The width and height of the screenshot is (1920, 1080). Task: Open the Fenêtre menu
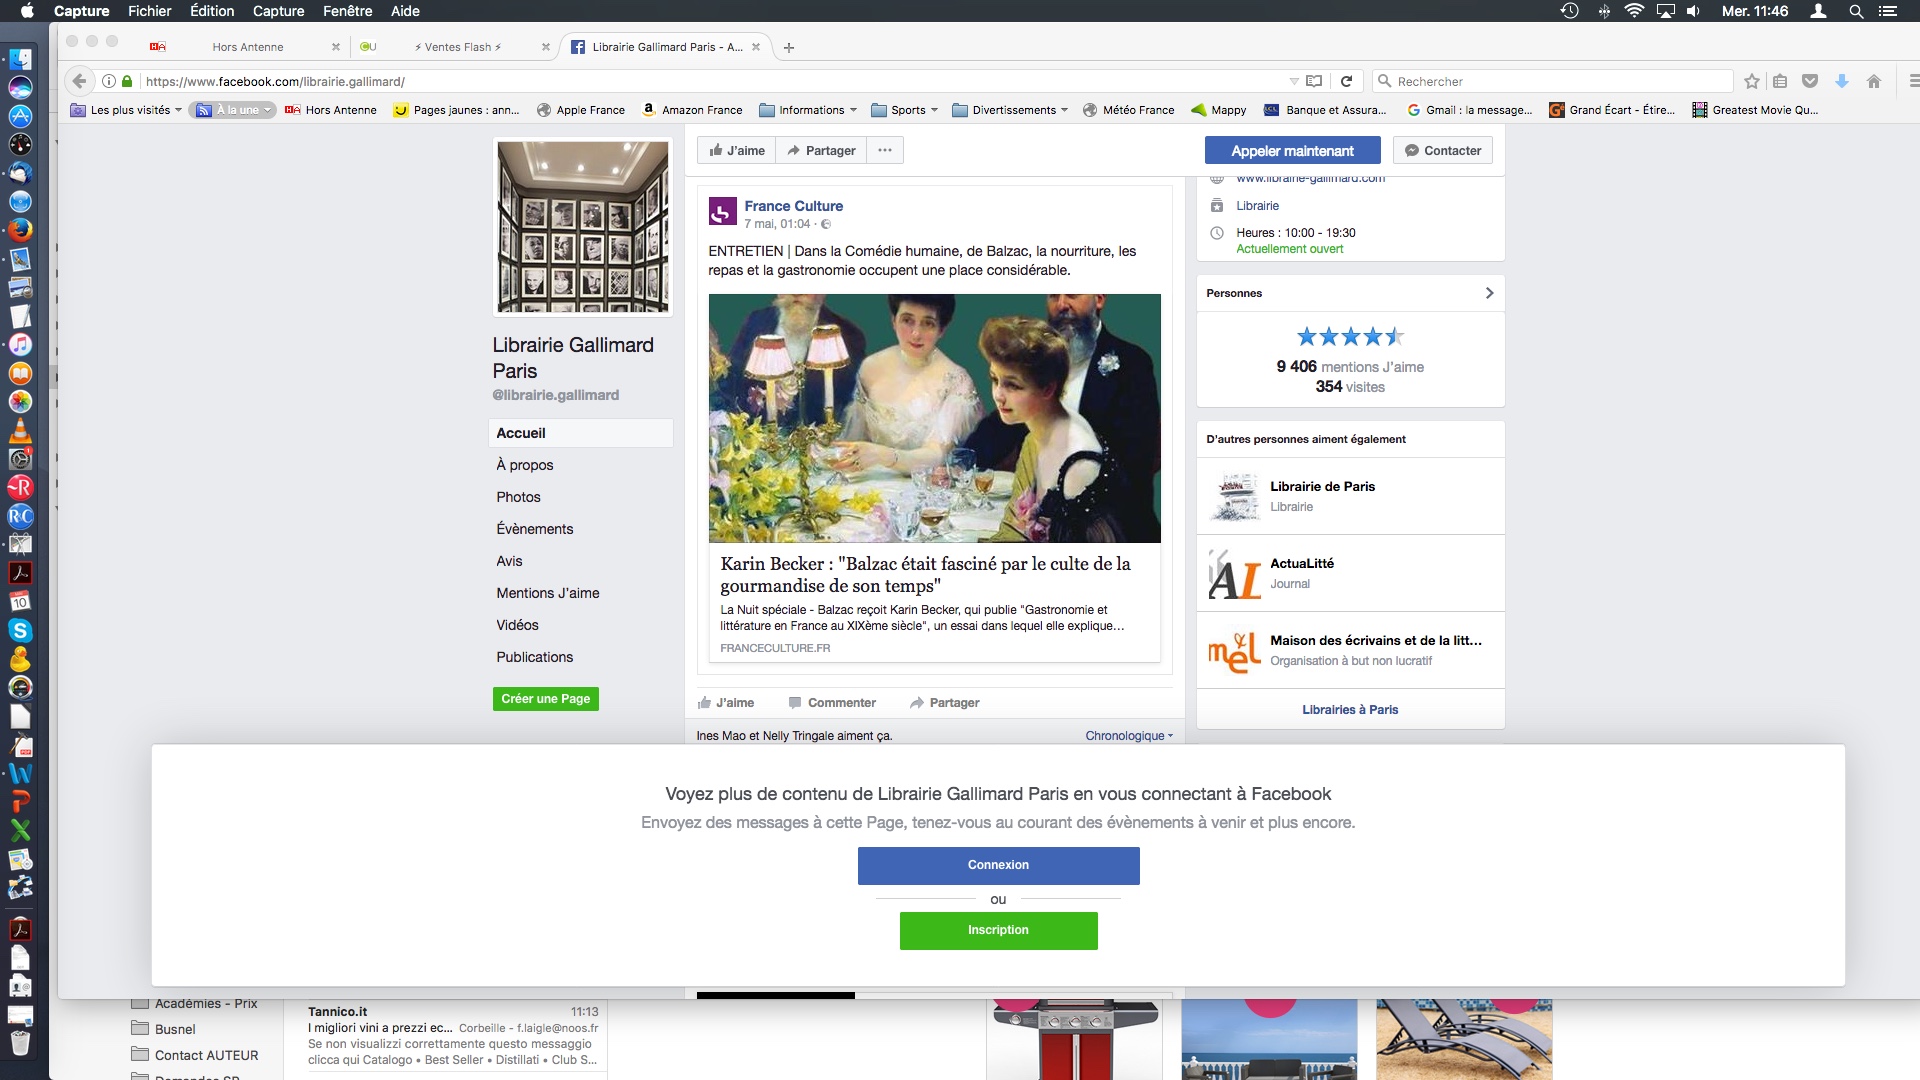click(x=347, y=11)
